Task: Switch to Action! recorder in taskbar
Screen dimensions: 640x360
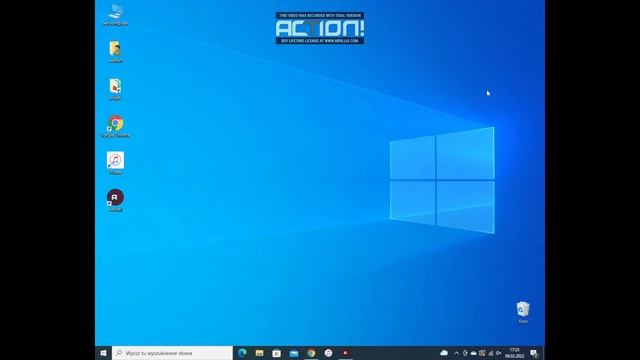Action: (345, 353)
